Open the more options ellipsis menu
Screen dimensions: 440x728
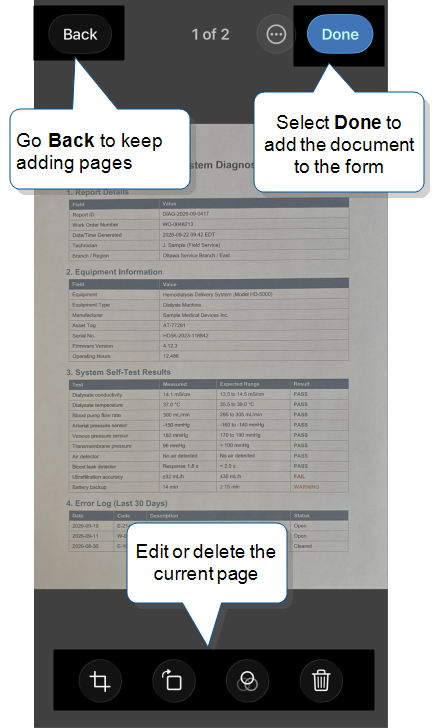[276, 34]
